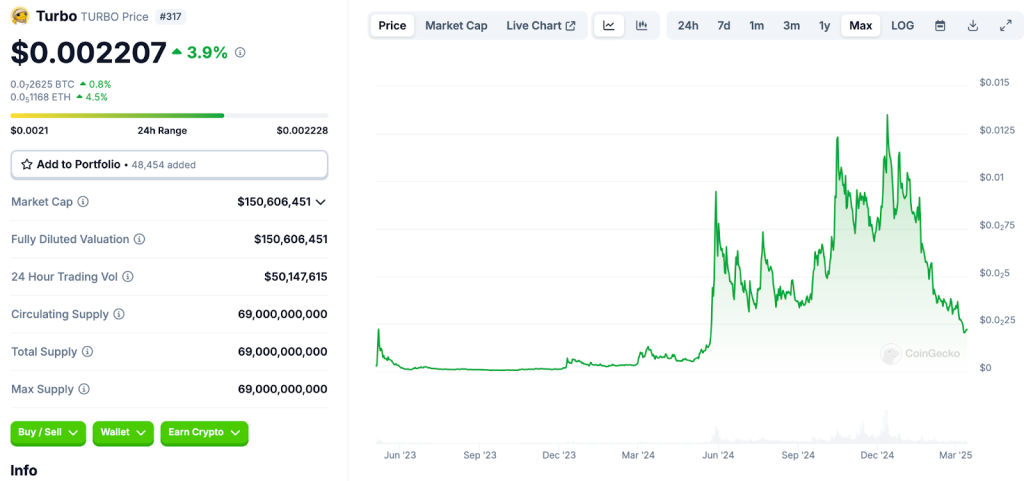The image size is (1024, 481).
Task: Click the Turbo coin logo
Action: [19, 17]
